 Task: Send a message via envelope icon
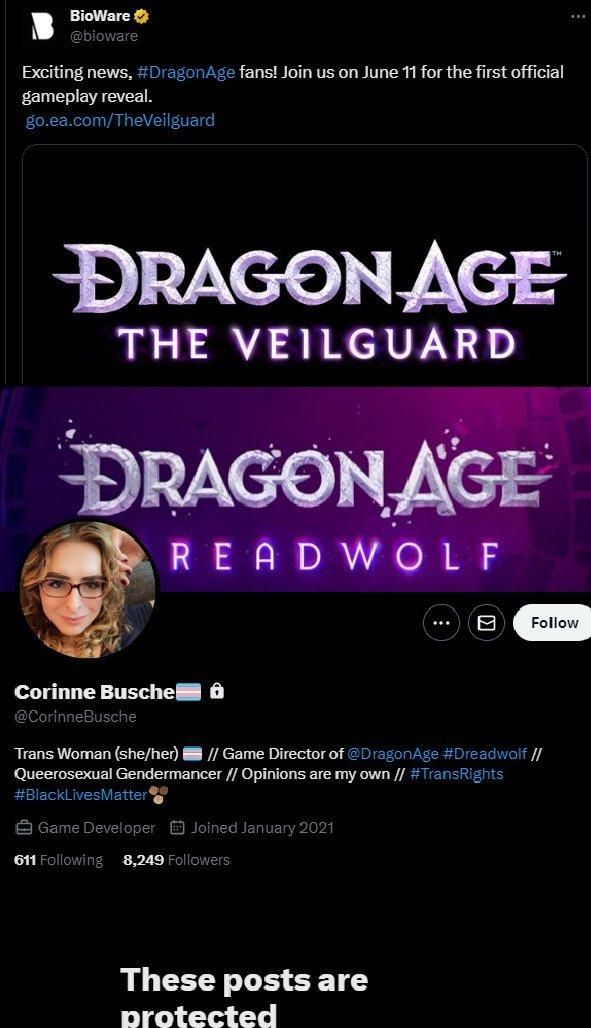pyautogui.click(x=486, y=623)
